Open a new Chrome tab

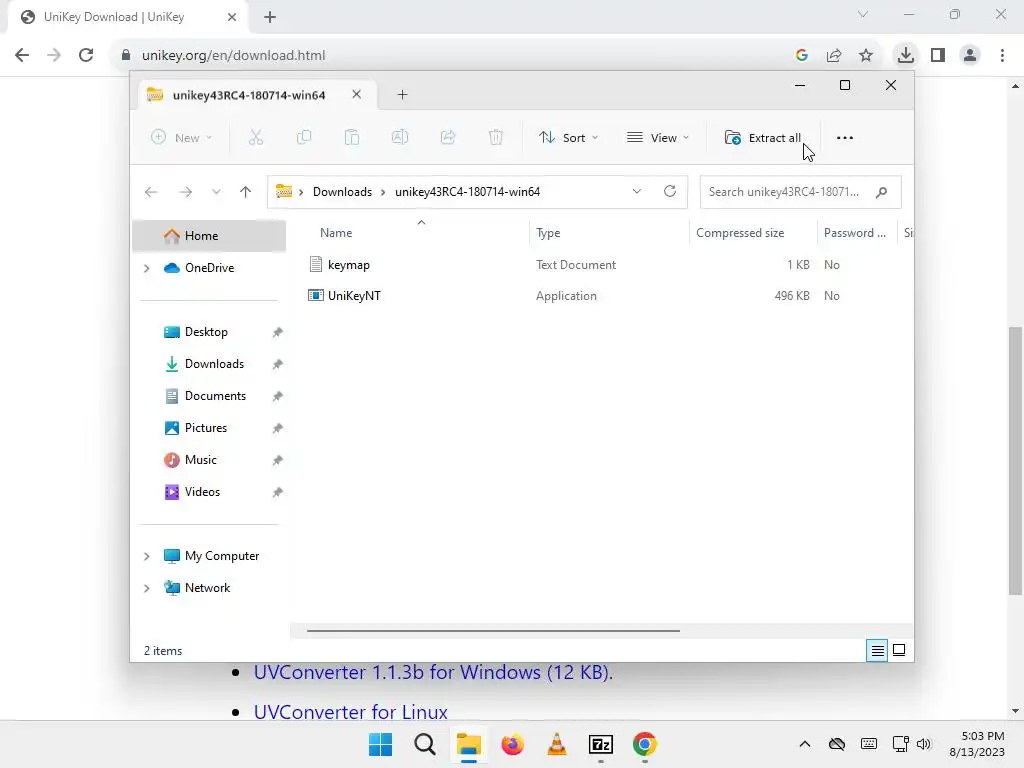click(270, 18)
